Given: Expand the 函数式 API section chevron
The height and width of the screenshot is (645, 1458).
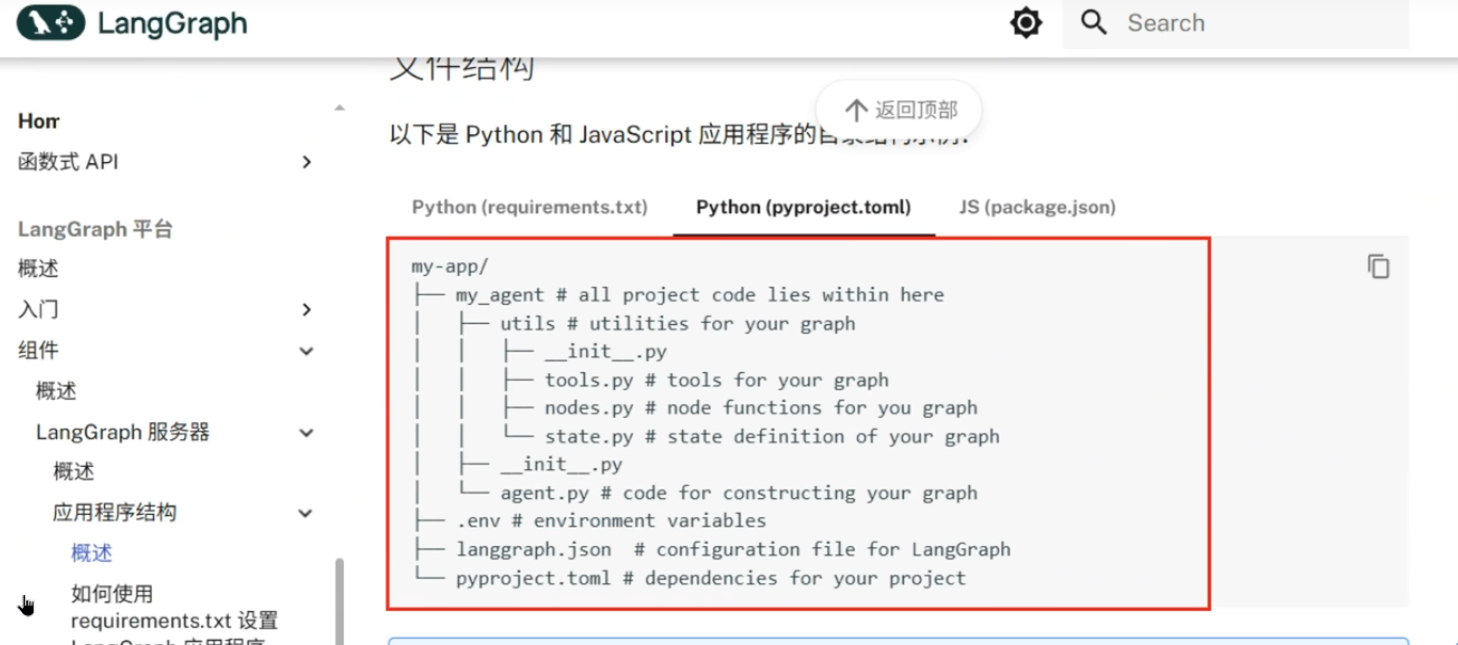Looking at the screenshot, I should (x=307, y=162).
